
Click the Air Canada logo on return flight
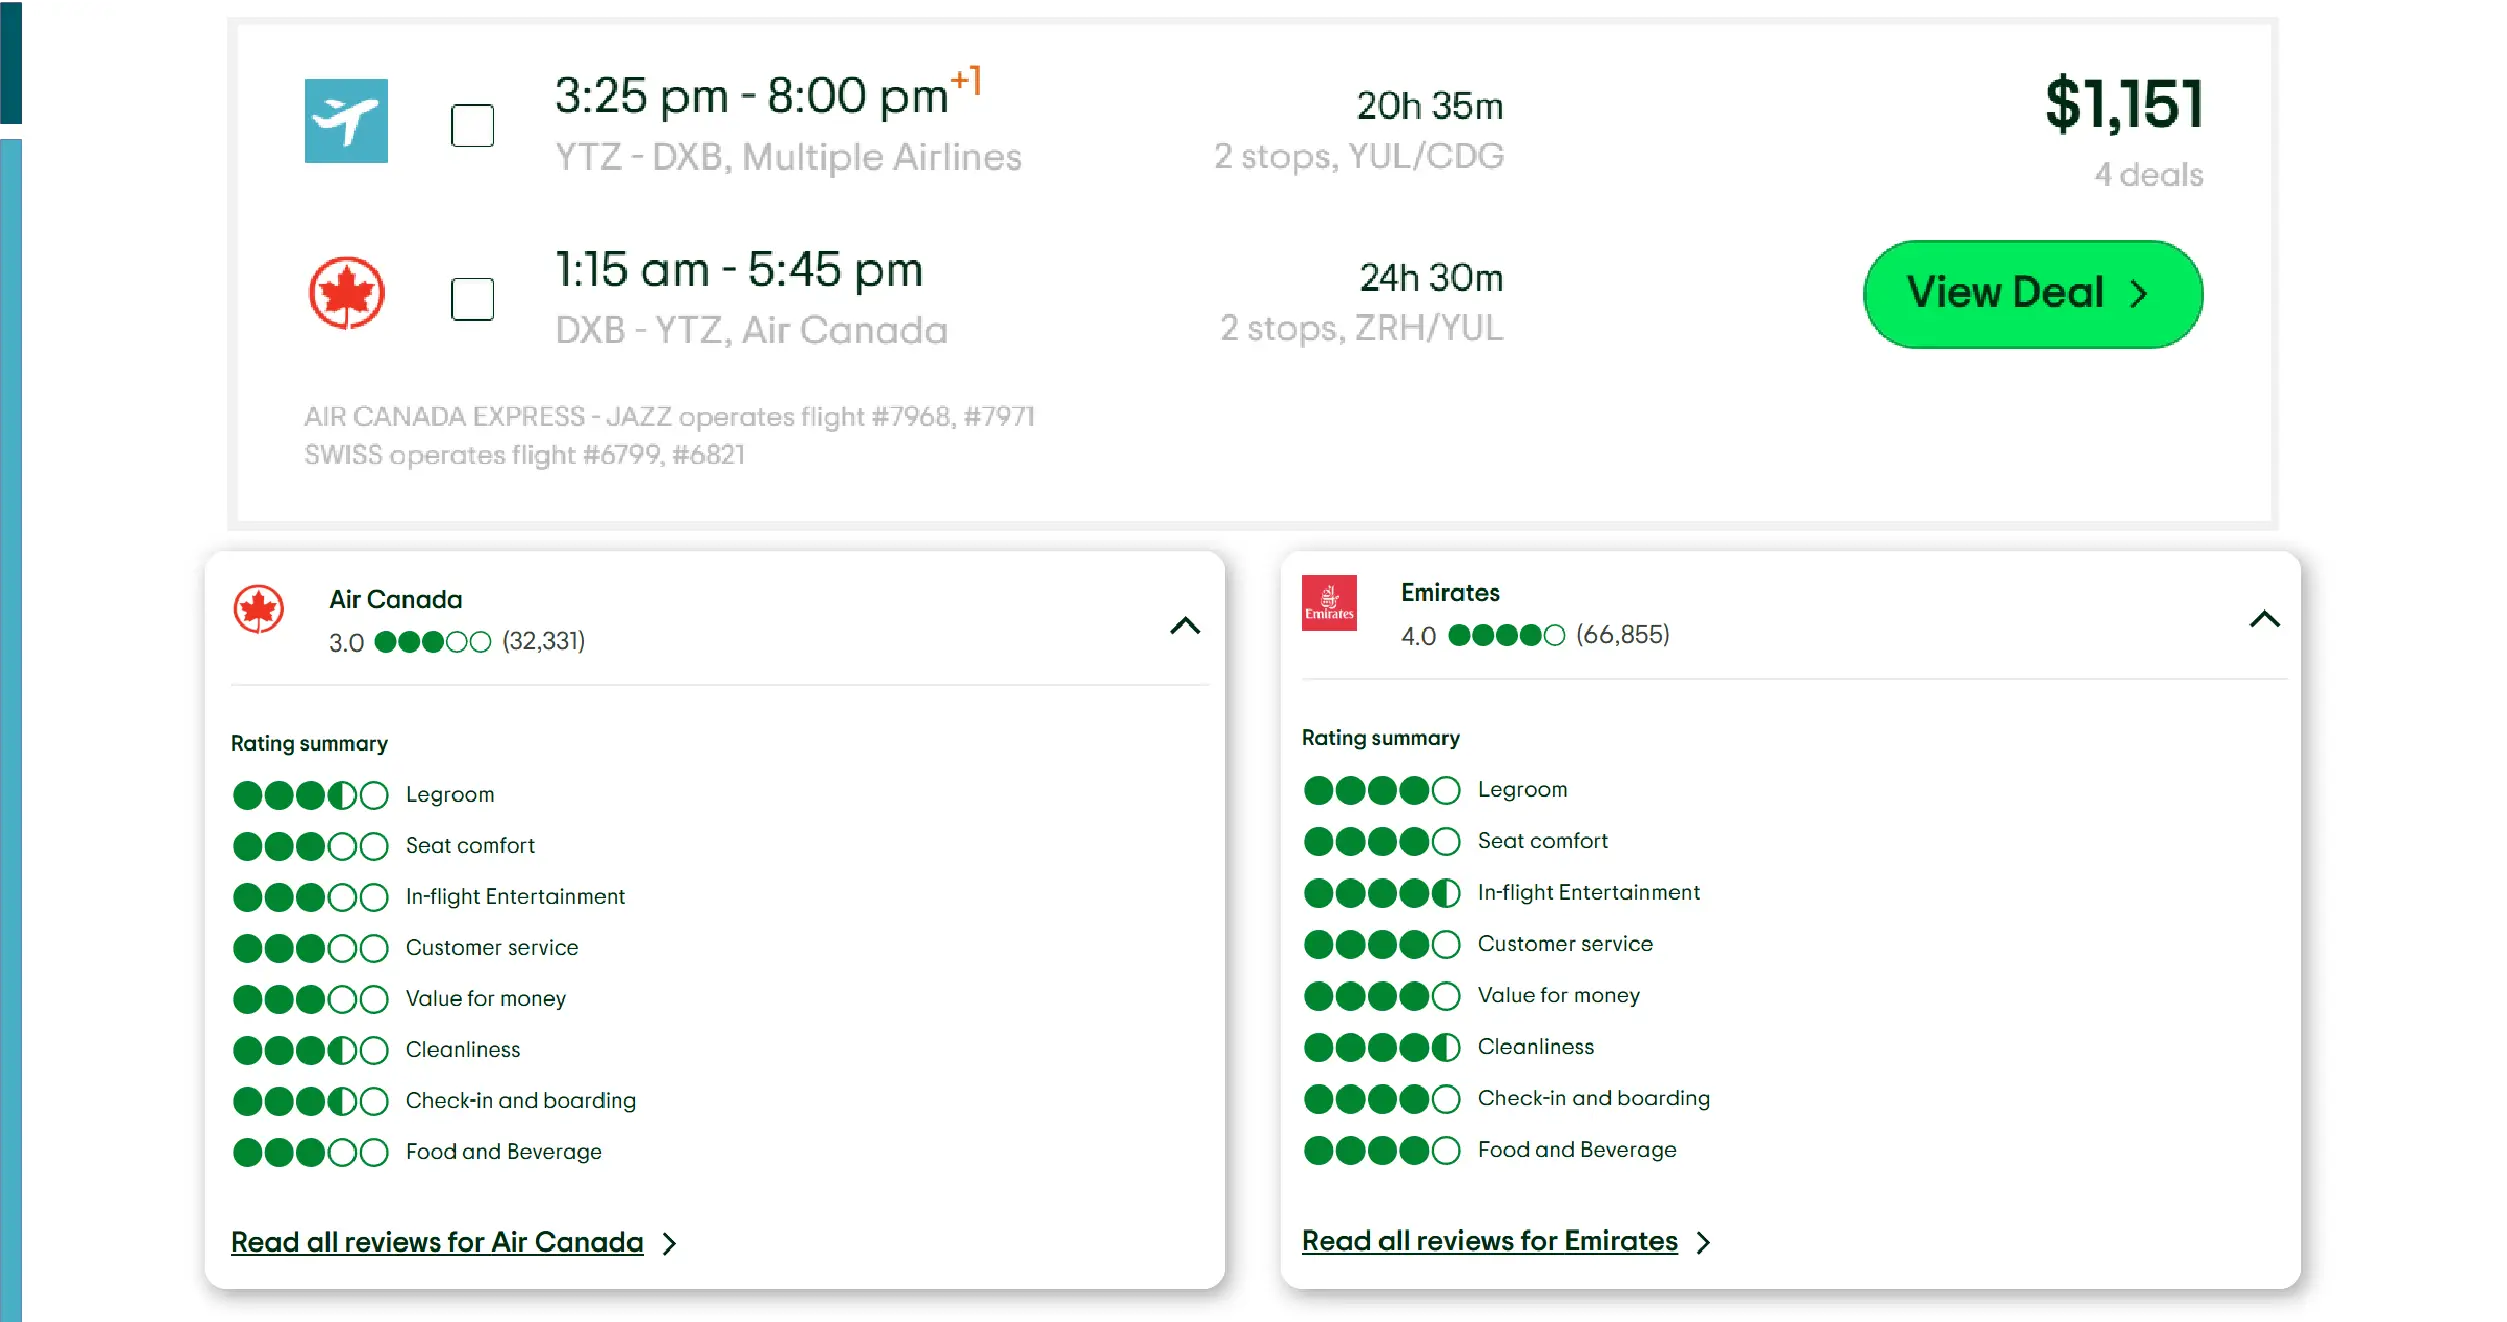[346, 293]
